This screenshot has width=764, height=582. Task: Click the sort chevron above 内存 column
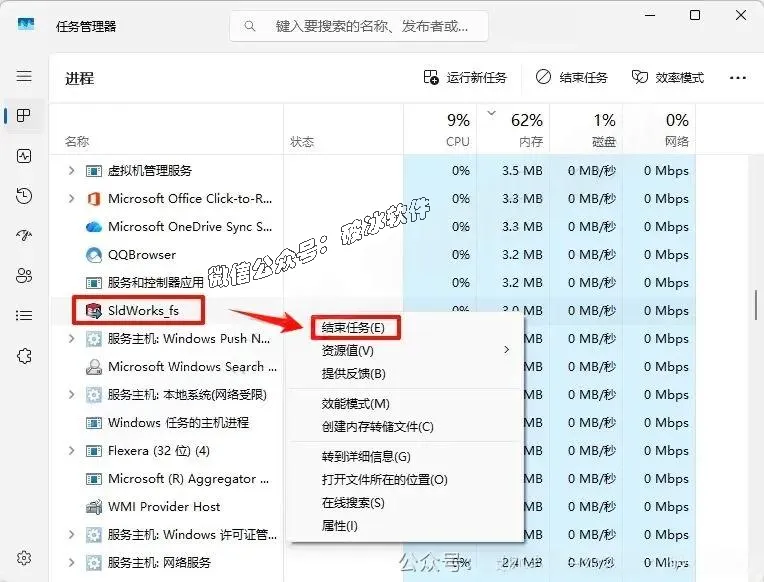tap(492, 113)
